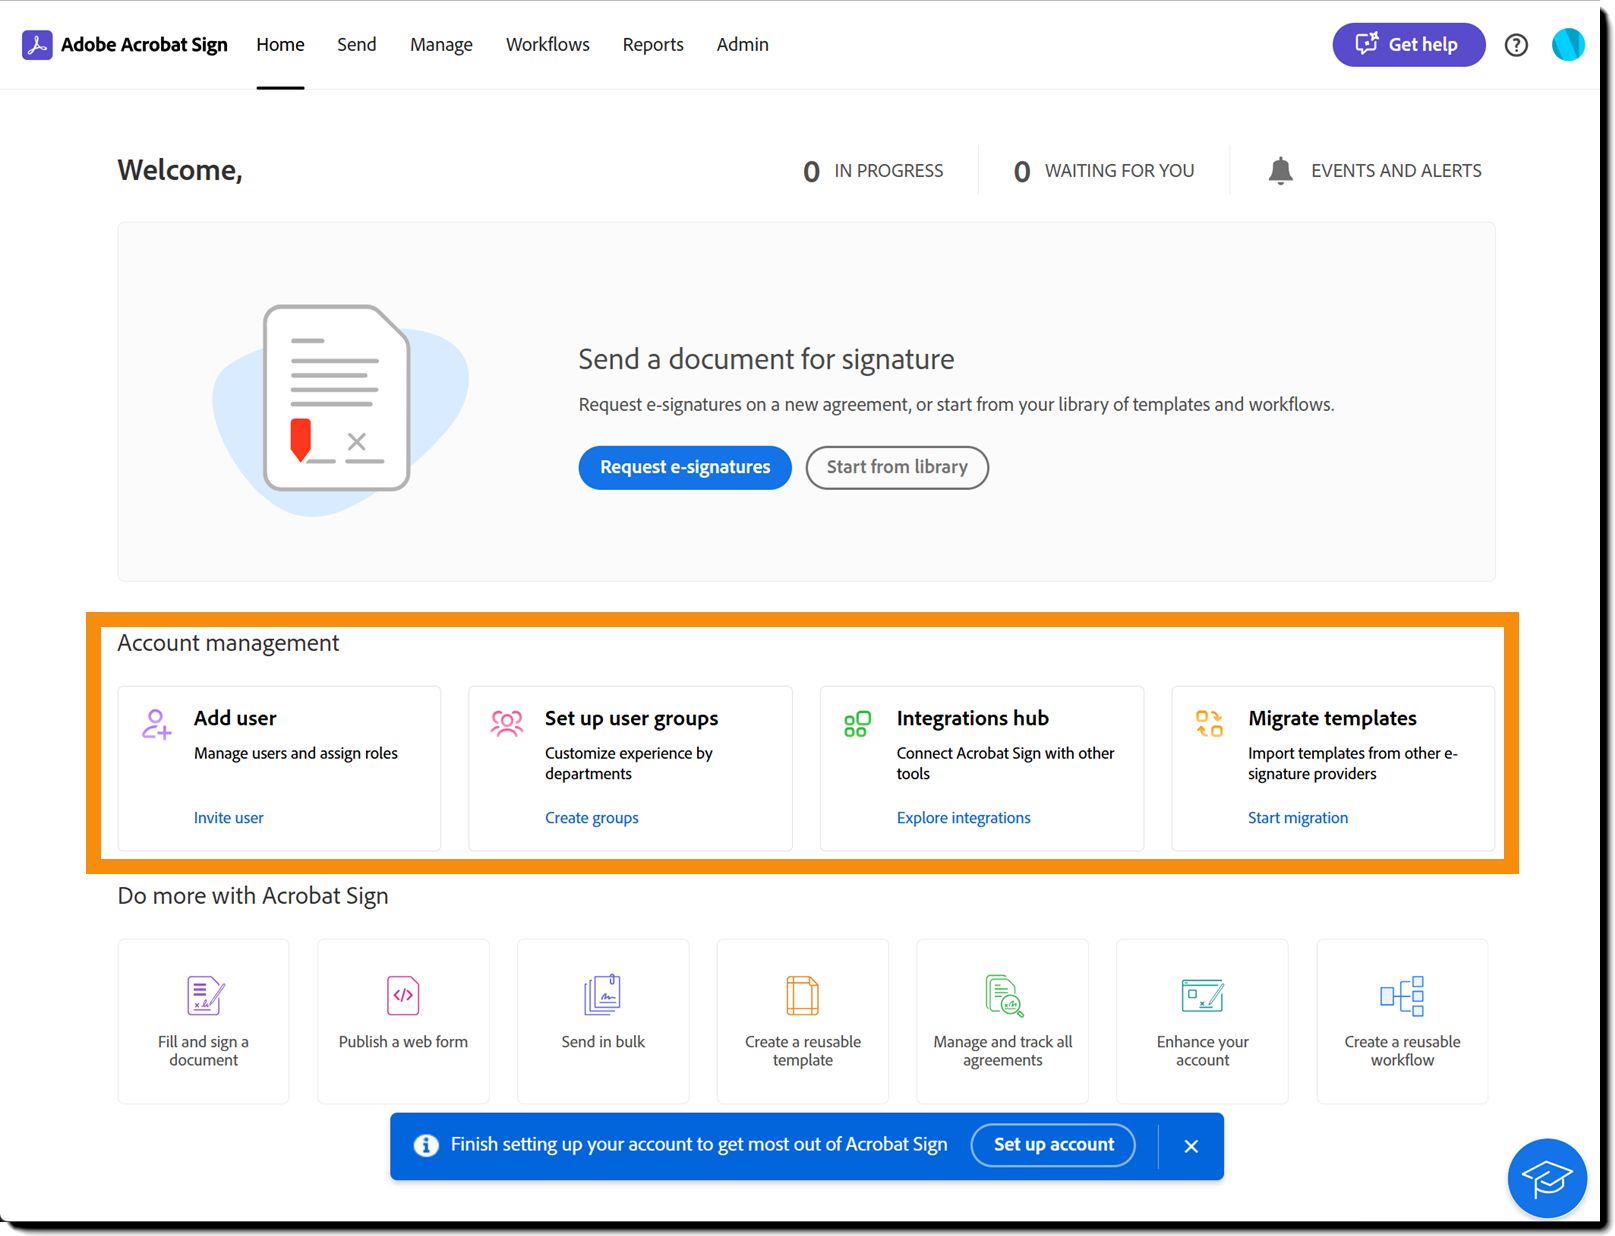1615x1236 pixels.
Task: View agreements Waiting For You count
Action: (x=1104, y=171)
